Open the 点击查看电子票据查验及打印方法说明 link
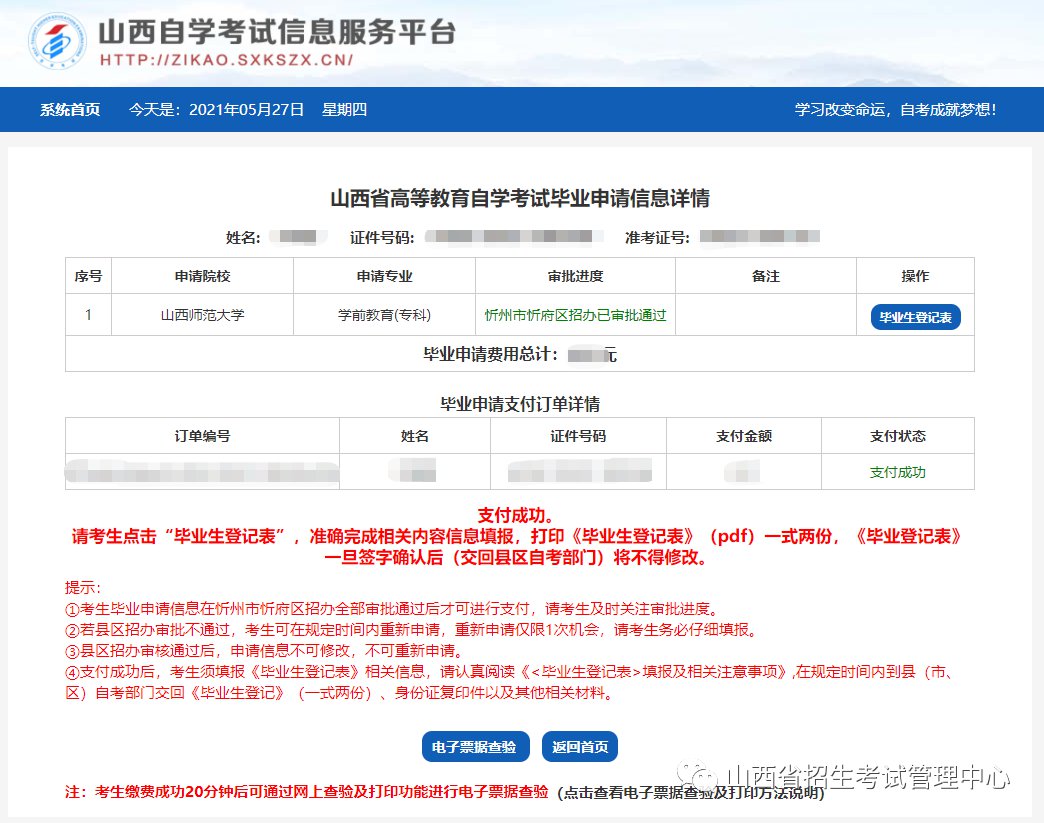The height and width of the screenshot is (823, 1044). 691,793
